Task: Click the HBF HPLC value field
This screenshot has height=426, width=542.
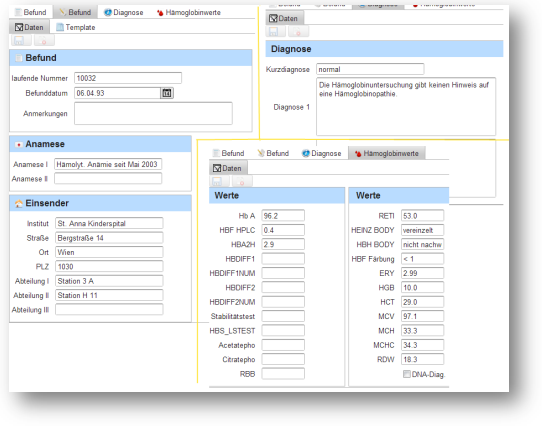Action: click(283, 230)
